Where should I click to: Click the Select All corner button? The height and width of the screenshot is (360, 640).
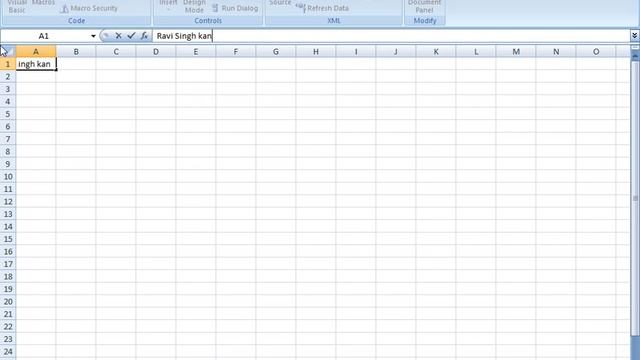click(8, 51)
